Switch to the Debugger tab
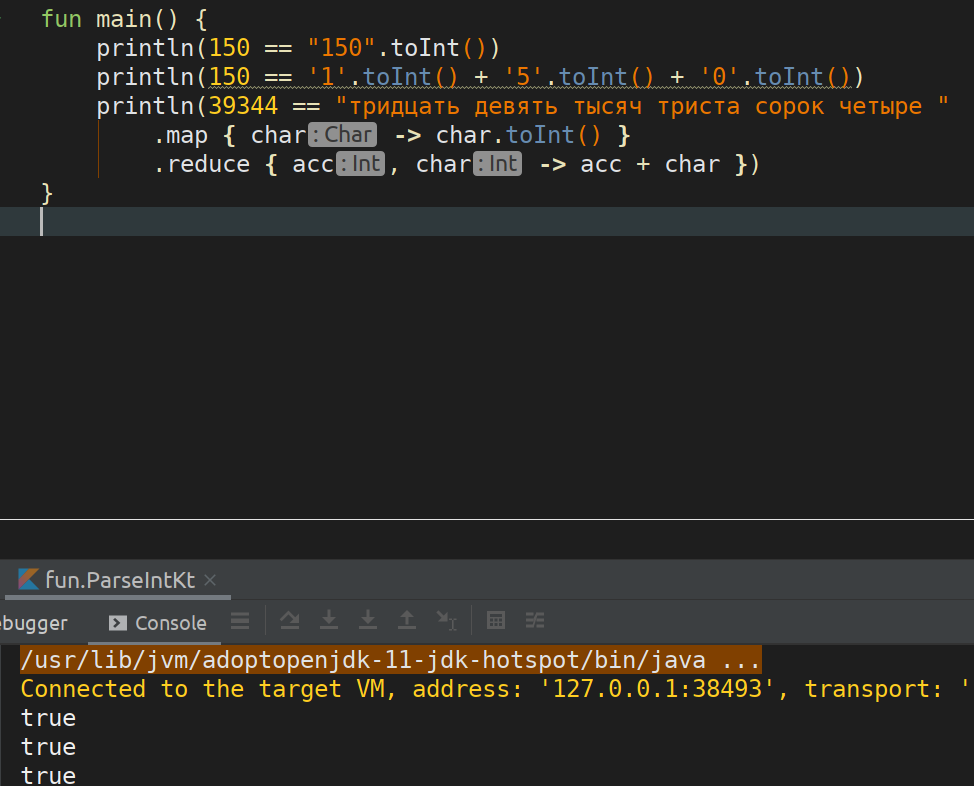The image size is (974, 786). [x=34, y=623]
